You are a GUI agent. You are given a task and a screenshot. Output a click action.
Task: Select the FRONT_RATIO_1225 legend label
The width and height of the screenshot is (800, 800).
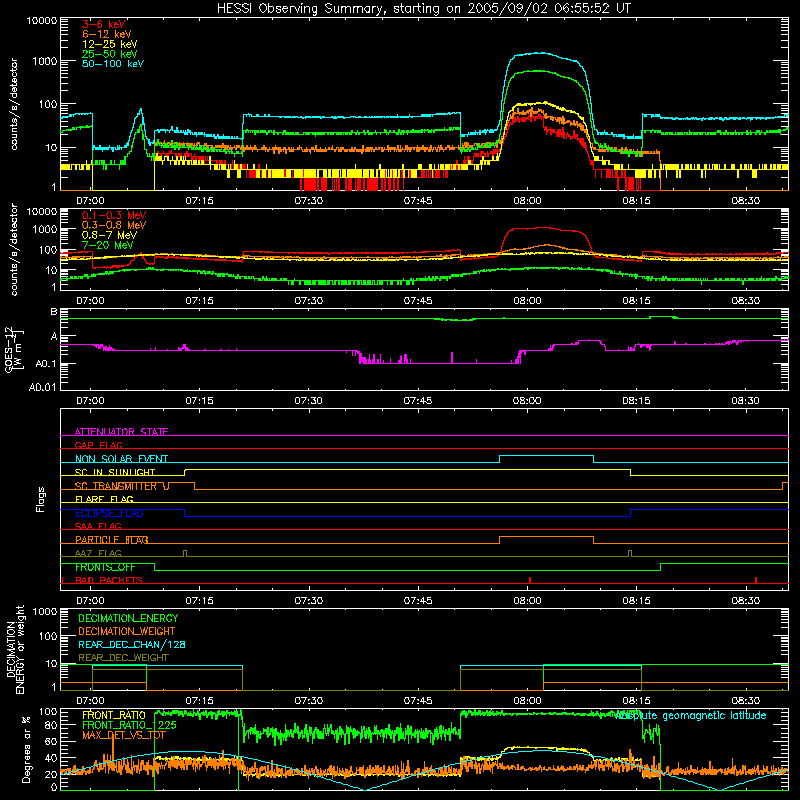(129, 726)
